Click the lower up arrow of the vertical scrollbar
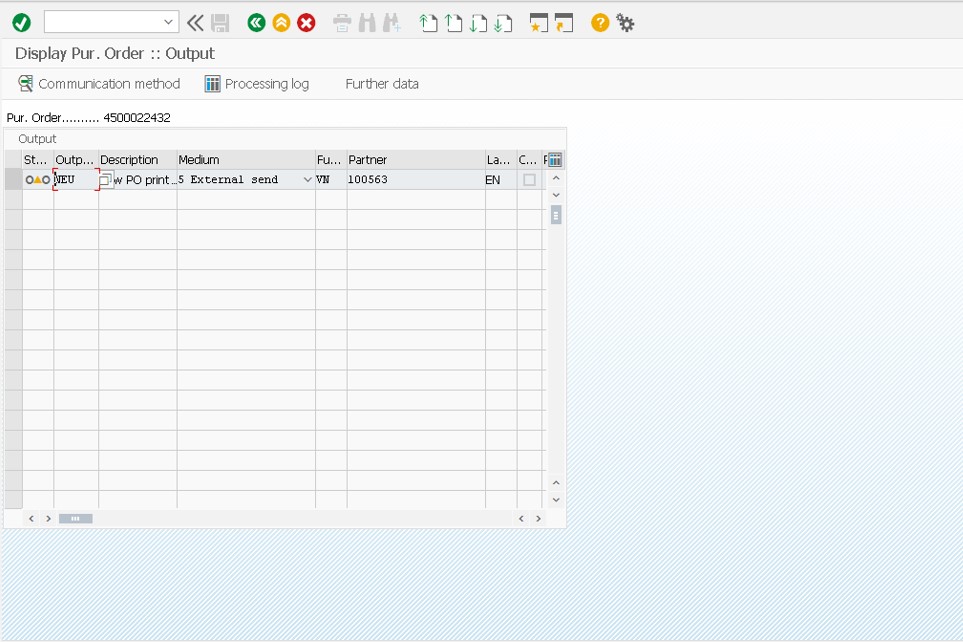963x642 pixels. coord(556,483)
